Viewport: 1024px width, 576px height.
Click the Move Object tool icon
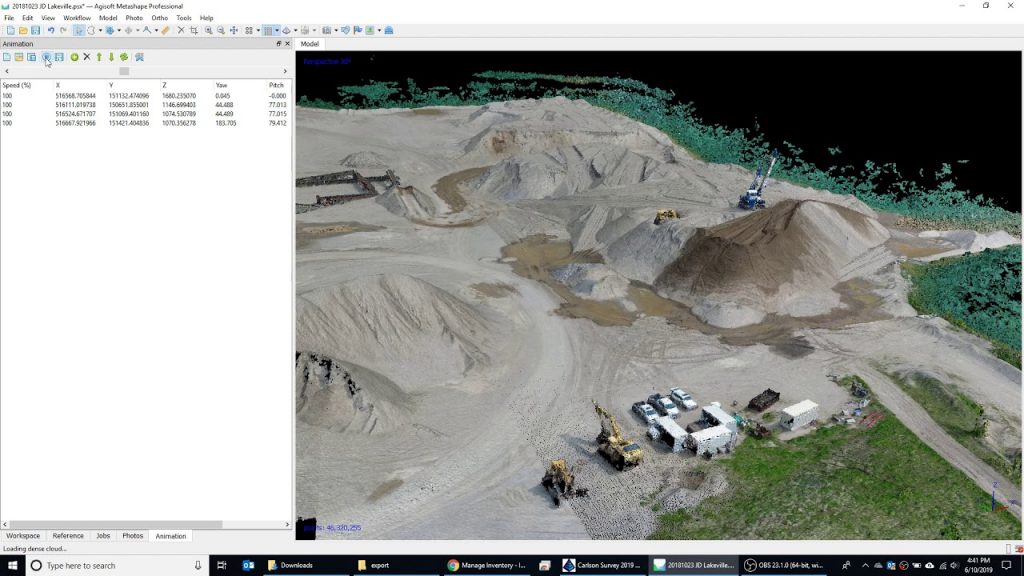point(110,30)
